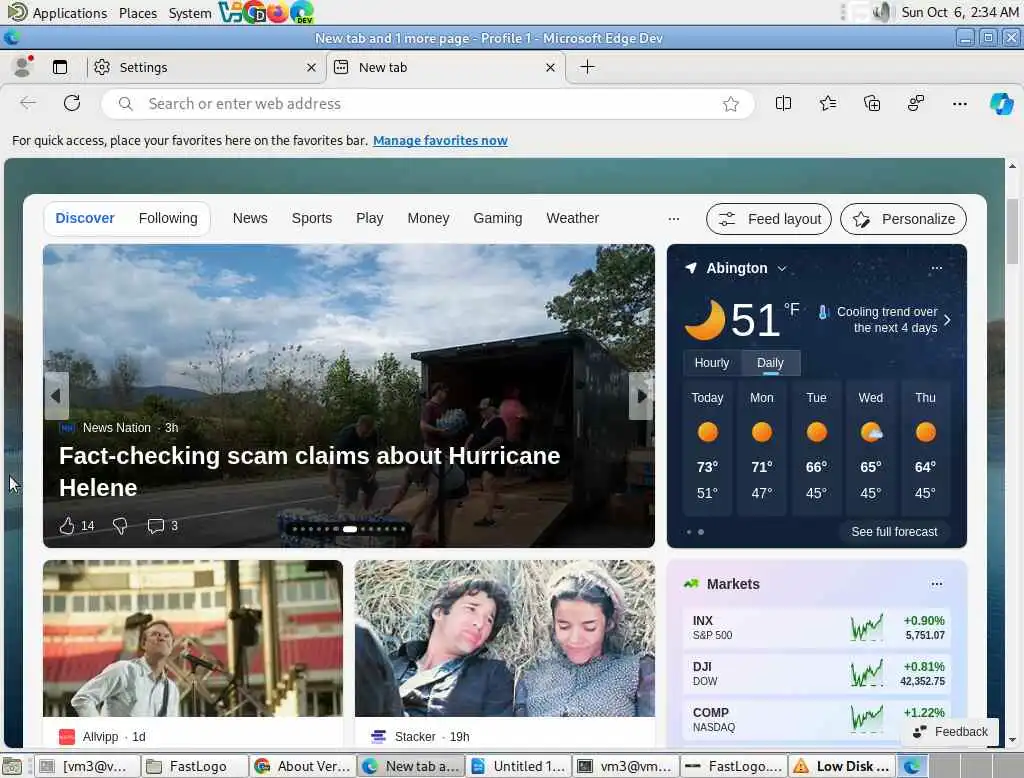Expand the Abington location dropdown
The height and width of the screenshot is (778, 1024).
782,268
